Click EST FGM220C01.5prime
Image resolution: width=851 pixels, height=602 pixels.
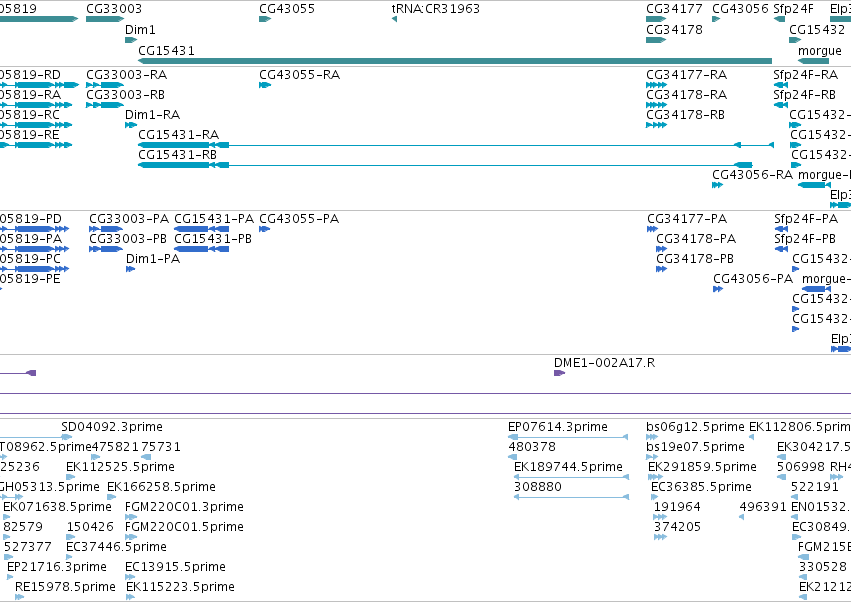point(185,527)
